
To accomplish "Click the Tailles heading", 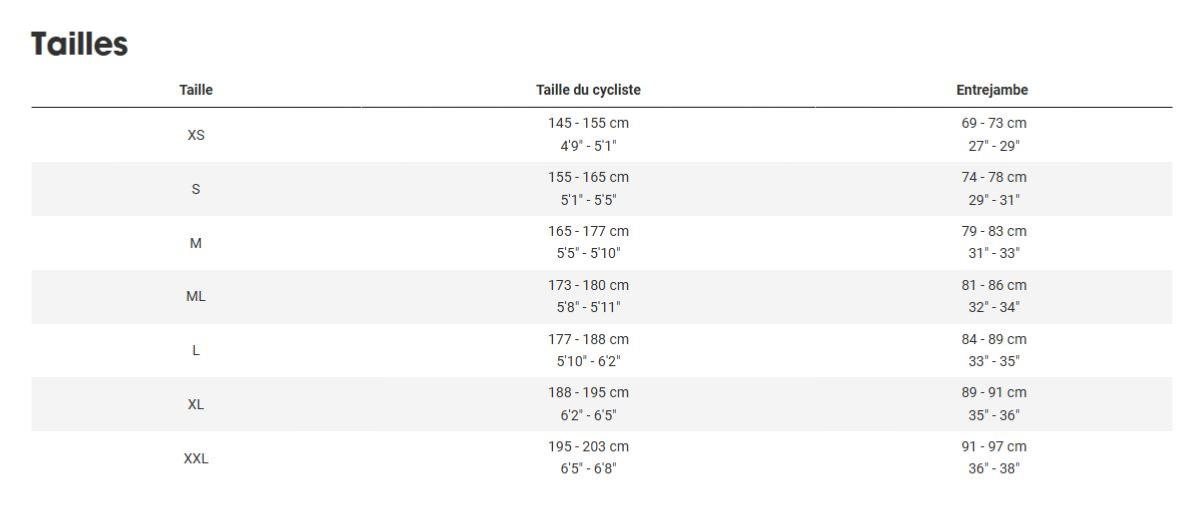I will [x=79, y=44].
